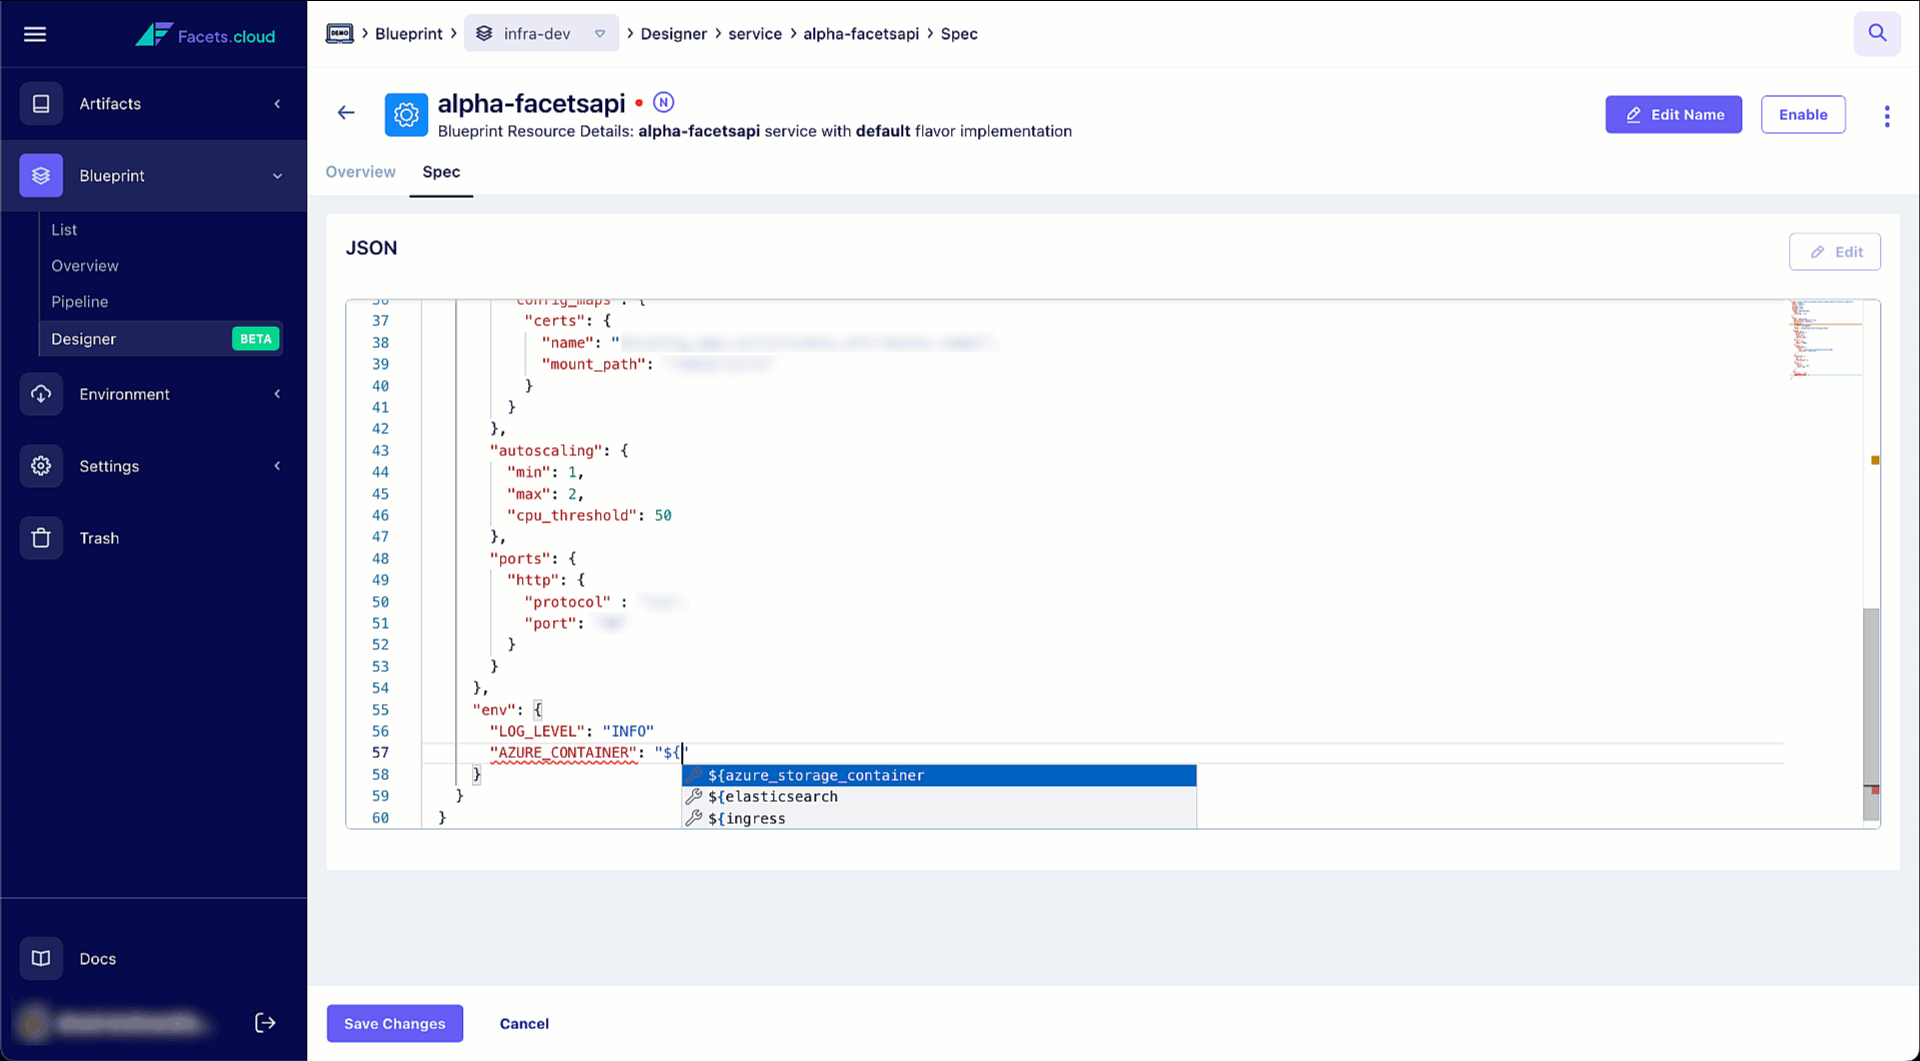Click the "LOG_LEVEL" key on line 56
Viewport: 1920px width, 1061px height.
tap(537, 732)
